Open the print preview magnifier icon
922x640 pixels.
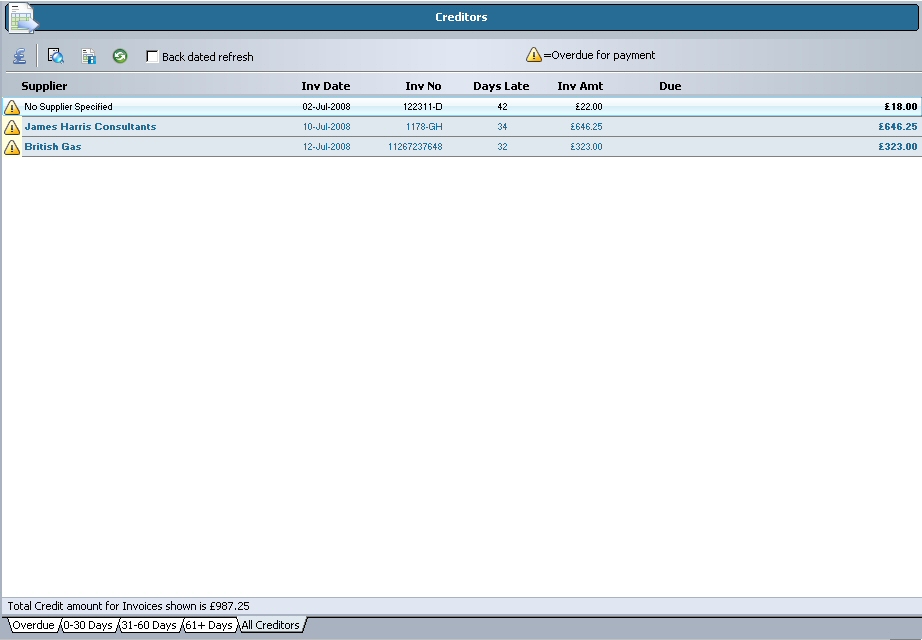[x=56, y=57]
